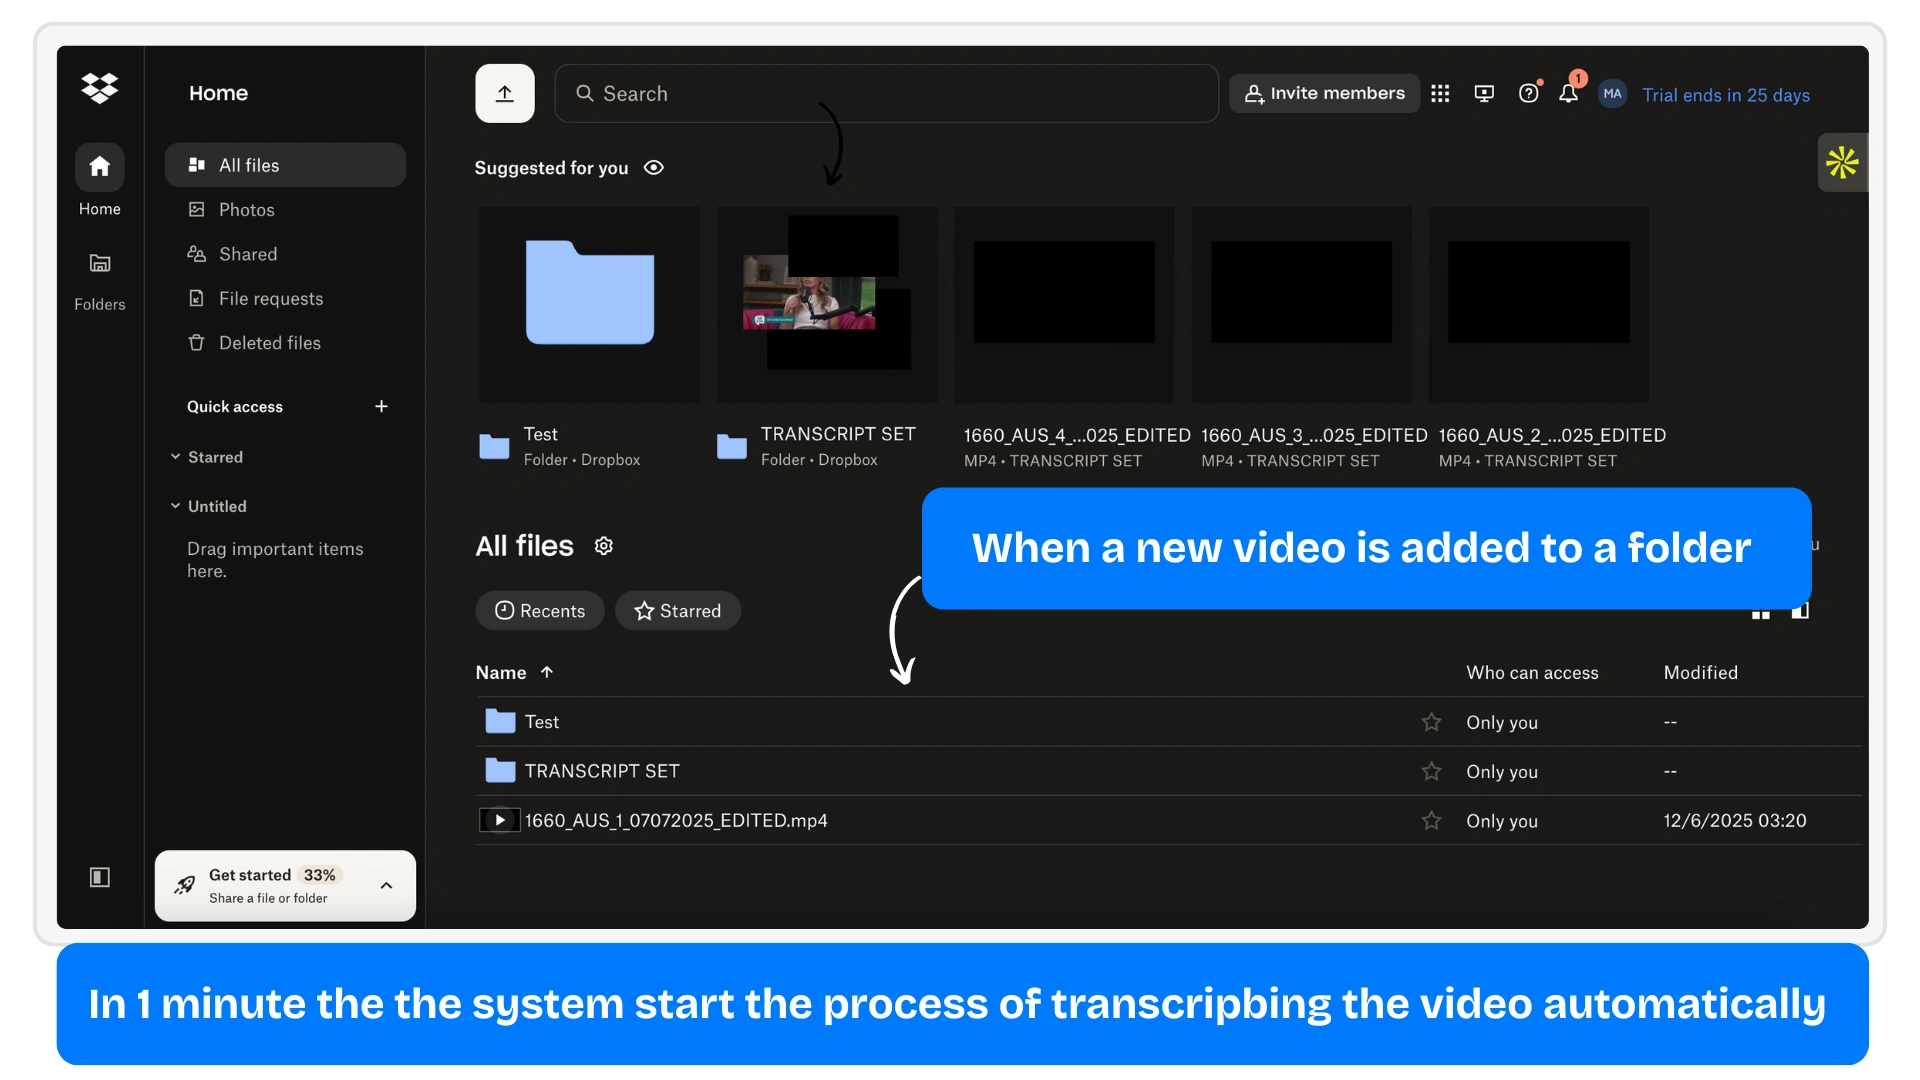This screenshot has height=1080, width=1920.
Task: Click the screen monitor icon in top bar
Action: click(1484, 94)
